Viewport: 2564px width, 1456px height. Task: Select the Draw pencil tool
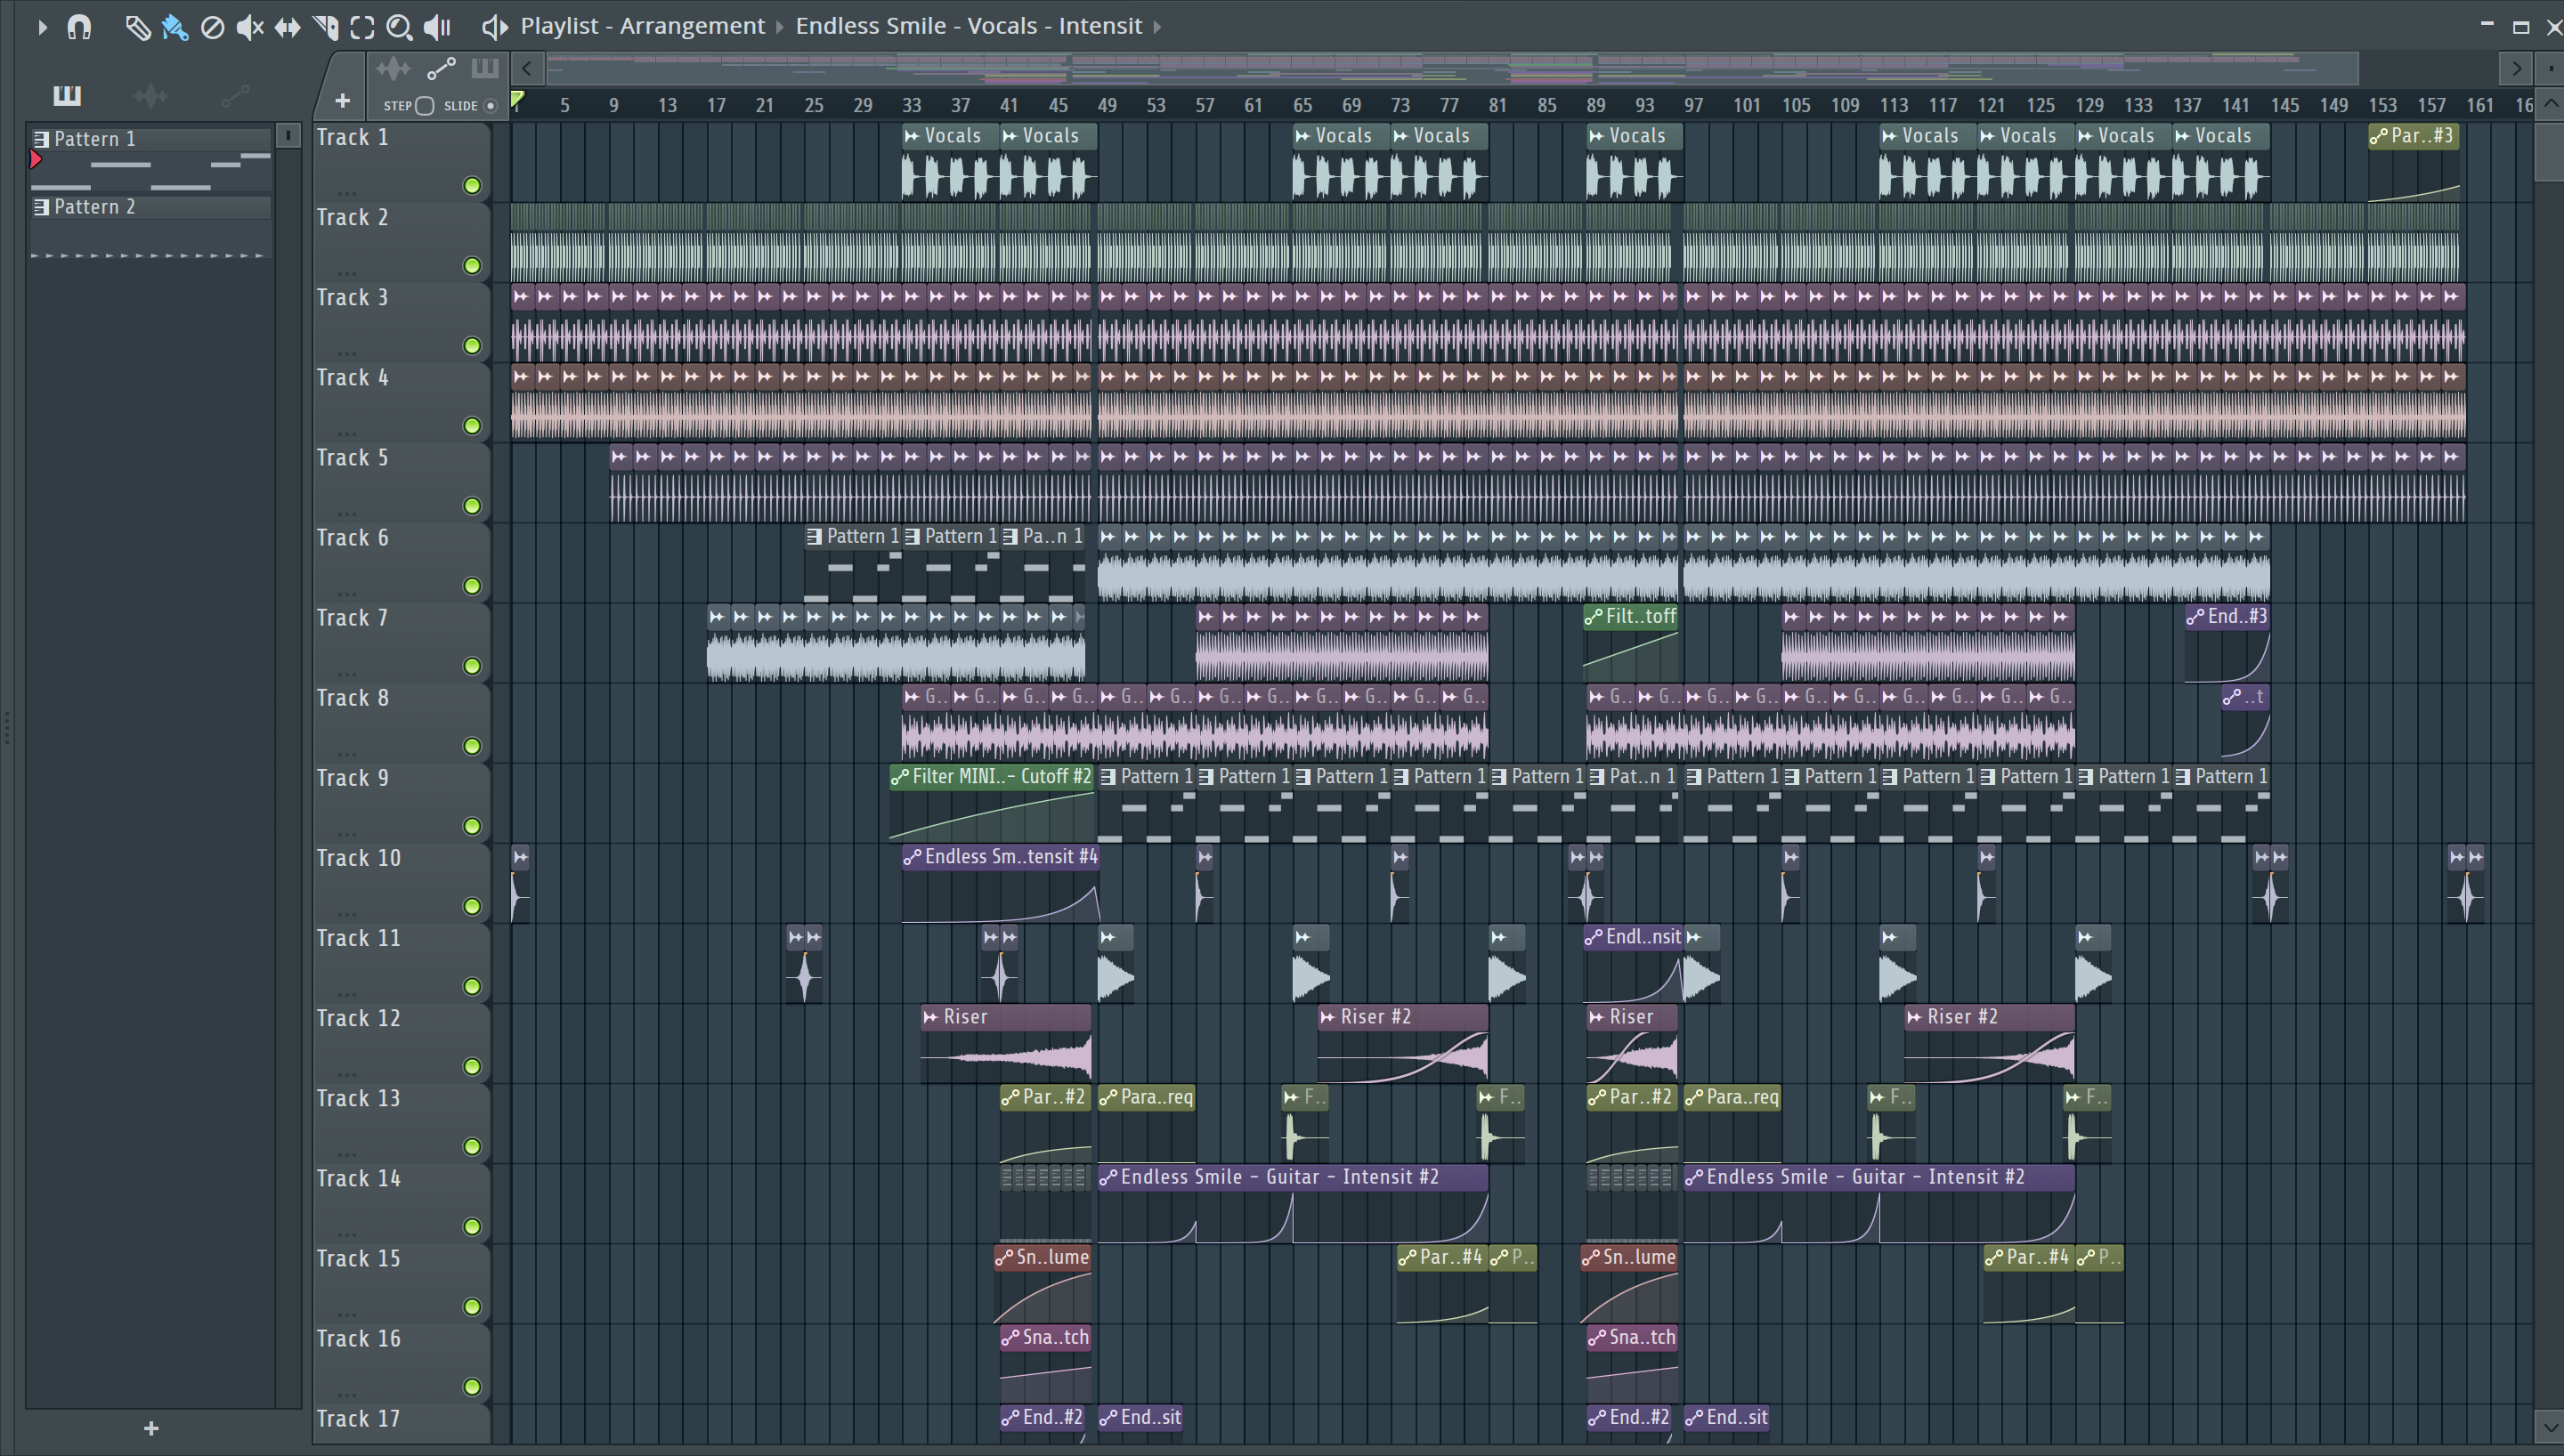click(137, 27)
